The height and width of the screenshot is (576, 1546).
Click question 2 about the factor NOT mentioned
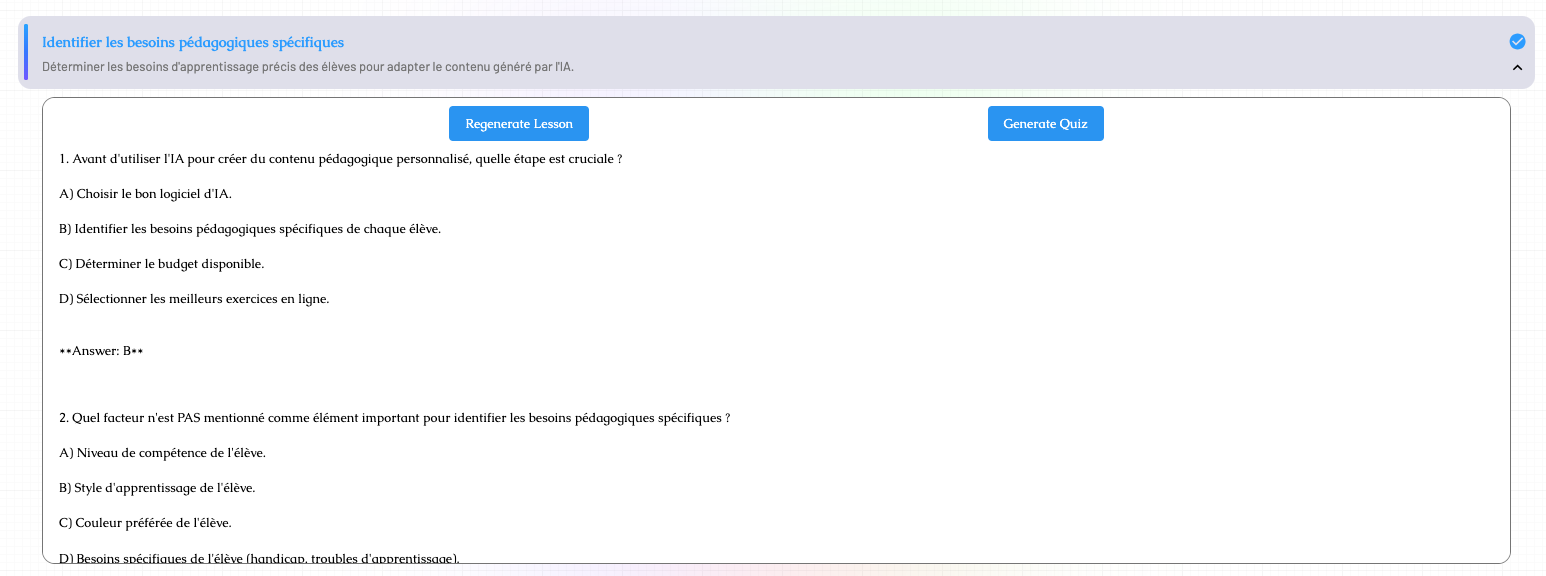pyautogui.click(x=394, y=418)
